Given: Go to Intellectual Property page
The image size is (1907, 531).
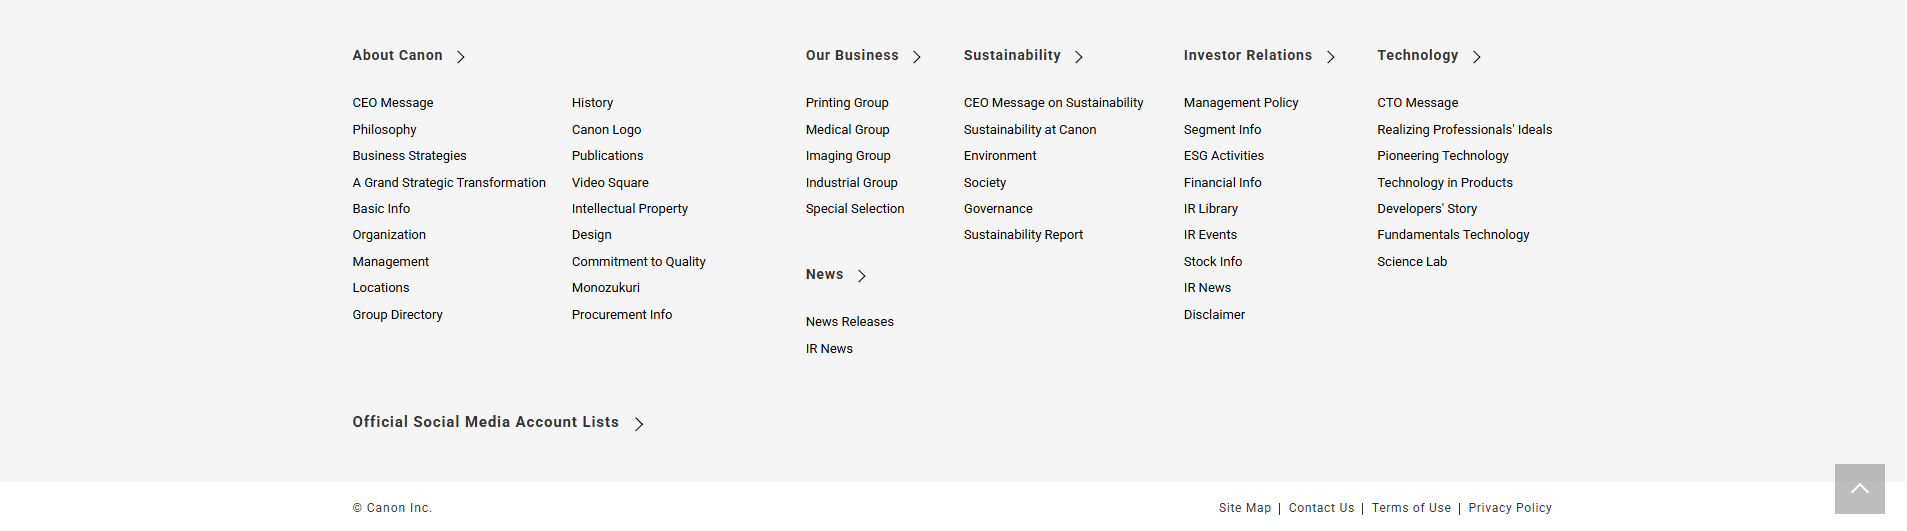Looking at the screenshot, I should coord(630,209).
